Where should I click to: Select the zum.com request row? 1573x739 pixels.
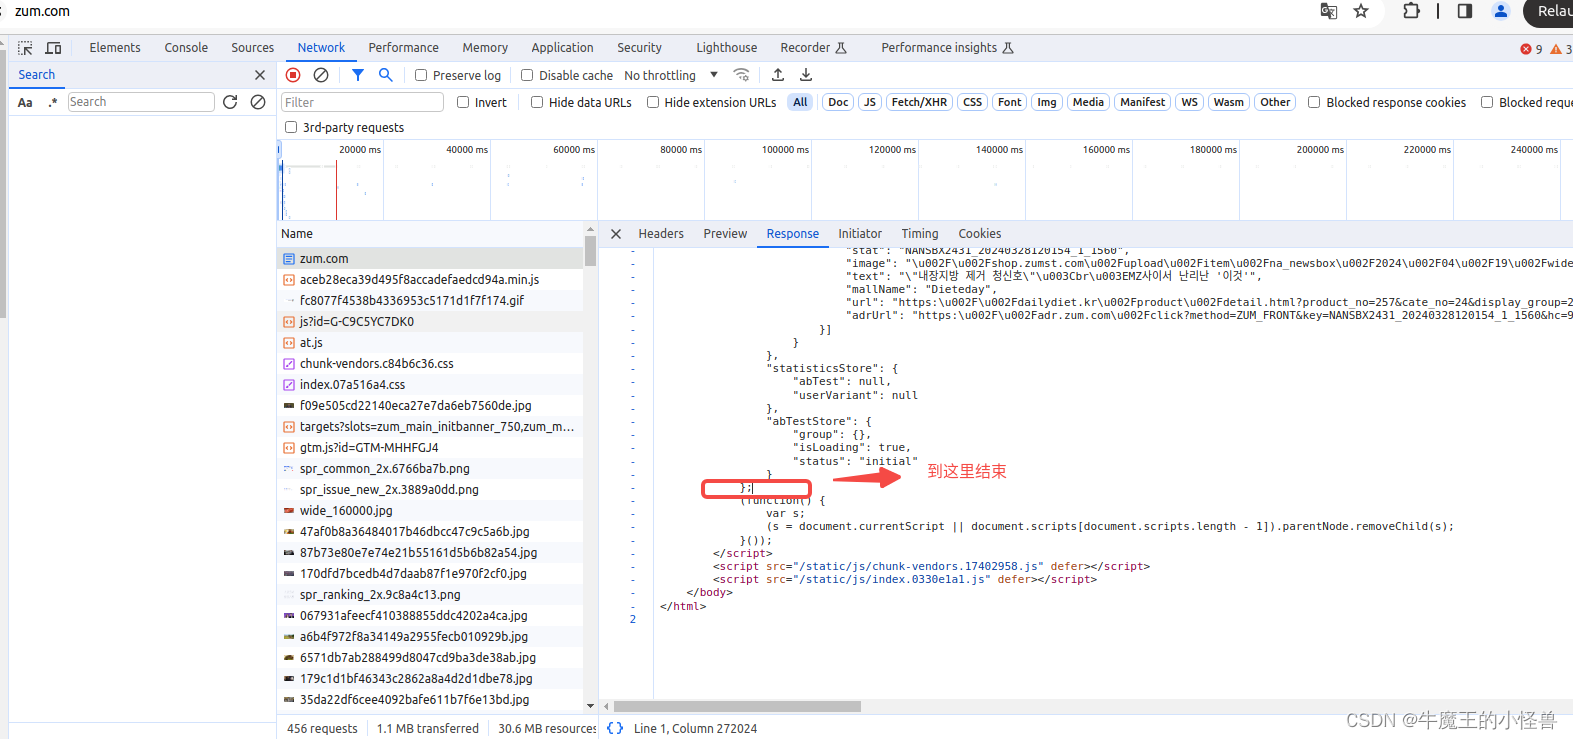430,258
